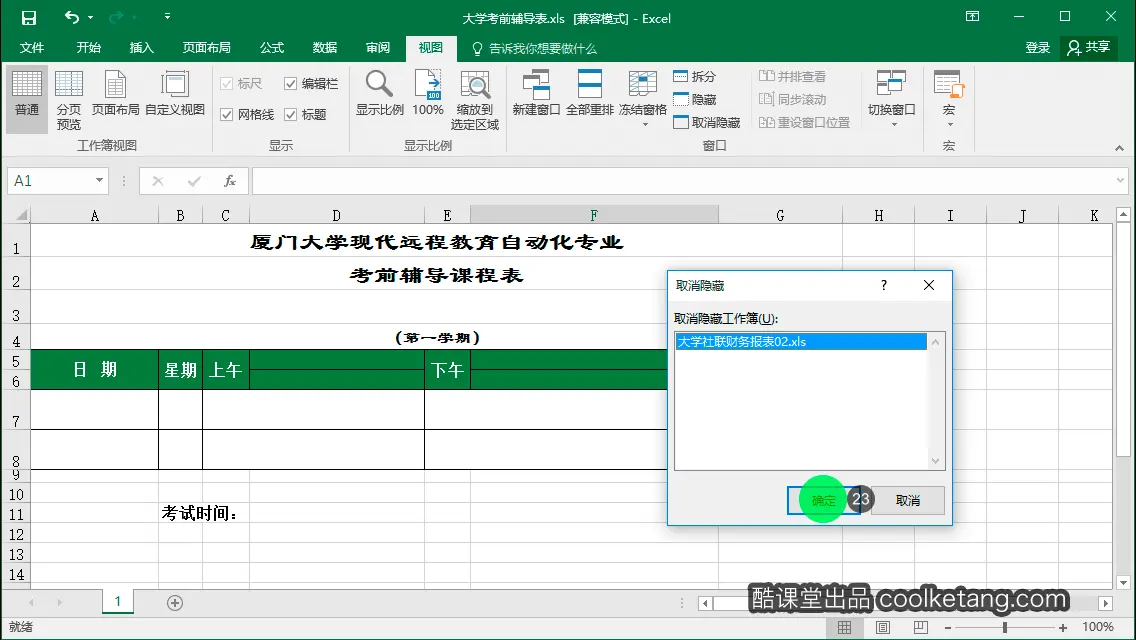Zoom to Selection (缩放到选定区域)

pos(475,101)
